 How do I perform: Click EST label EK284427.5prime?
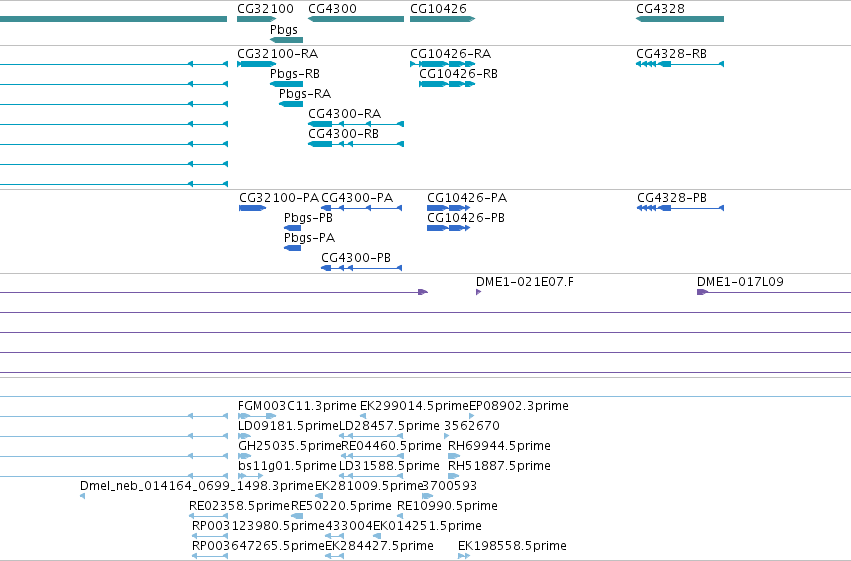click(x=379, y=546)
